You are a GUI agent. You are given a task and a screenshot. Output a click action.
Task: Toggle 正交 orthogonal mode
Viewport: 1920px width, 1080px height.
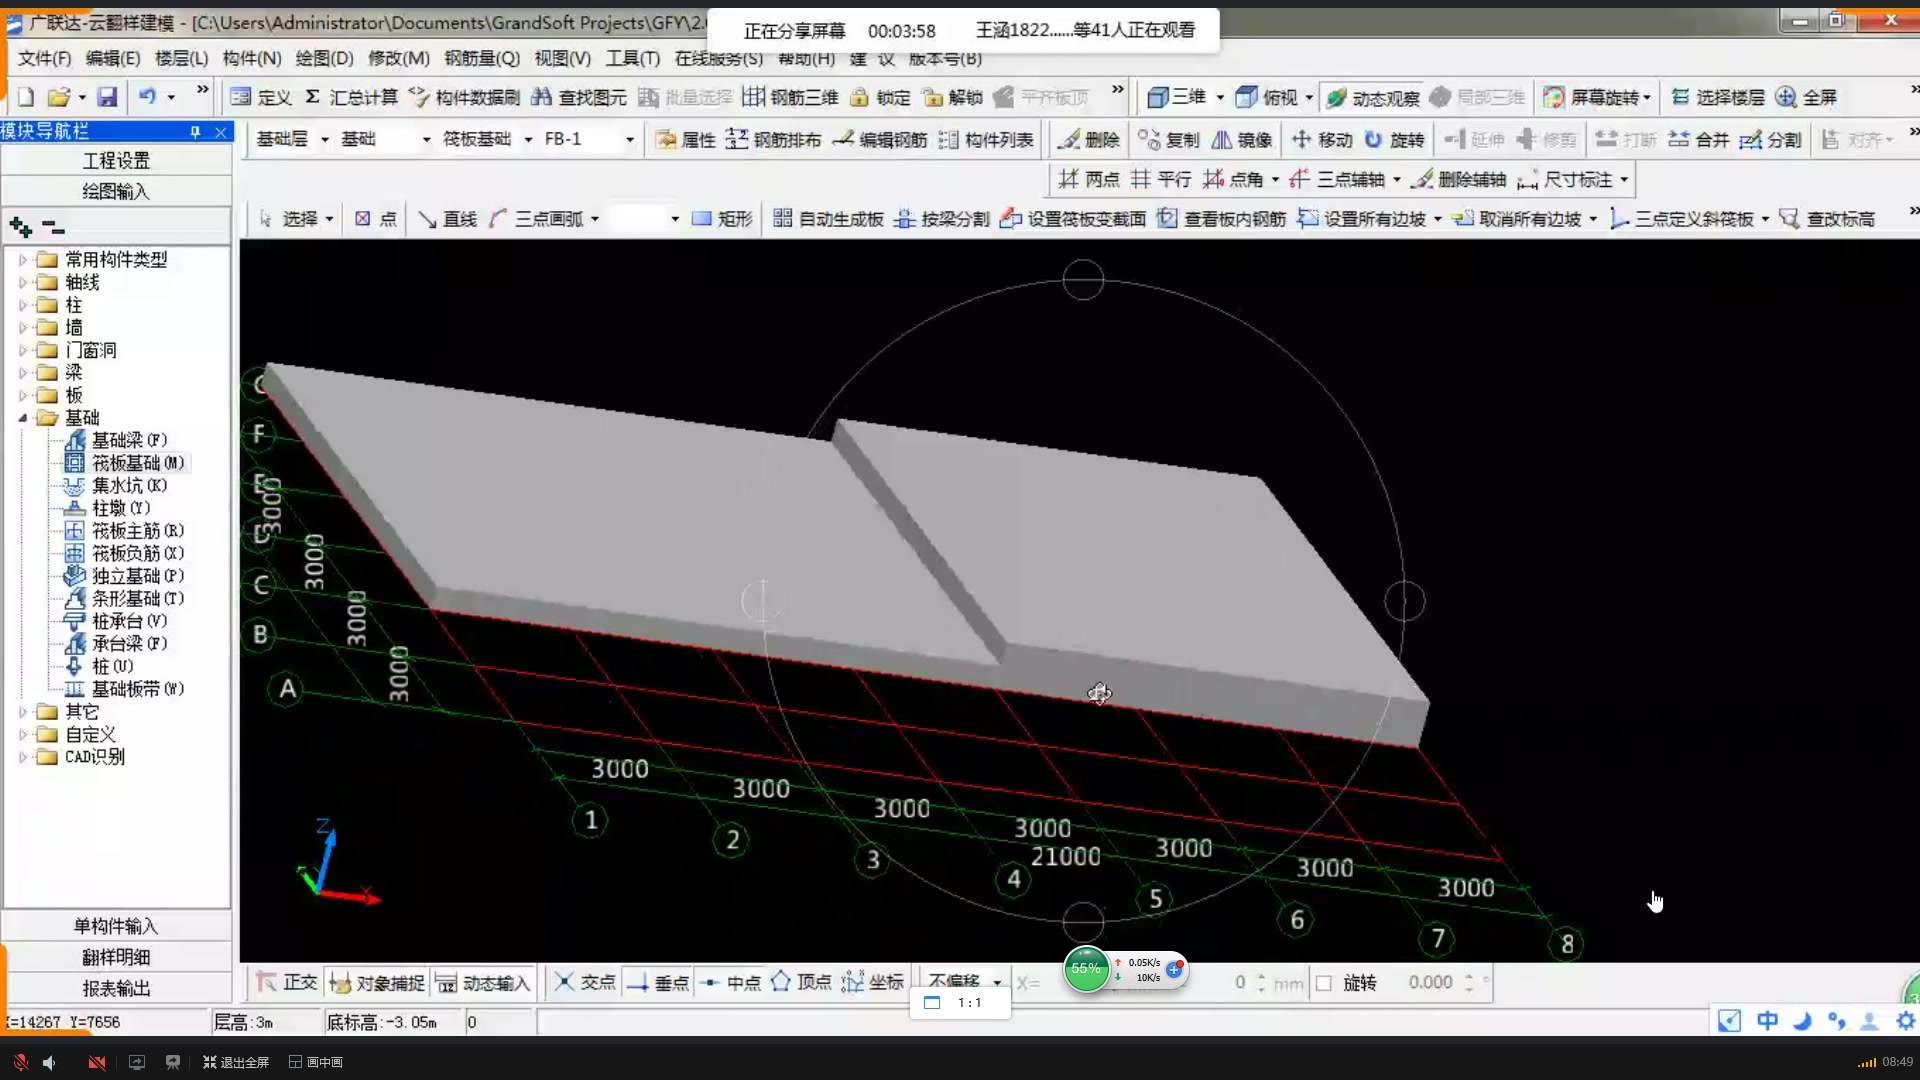point(287,983)
